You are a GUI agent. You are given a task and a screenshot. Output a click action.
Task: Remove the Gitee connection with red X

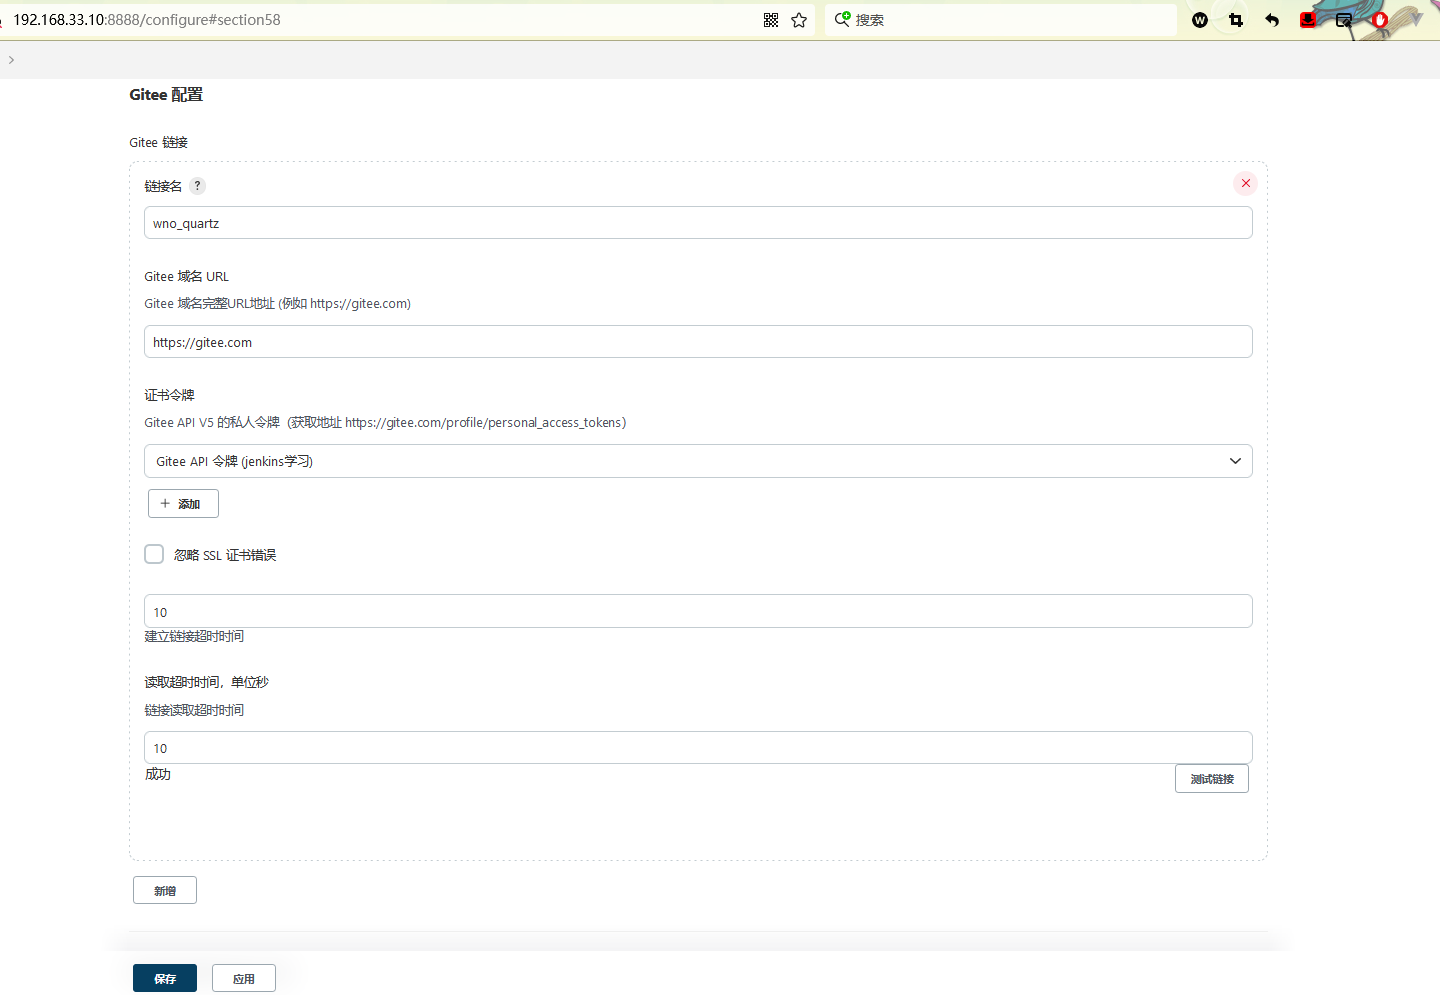(x=1246, y=183)
